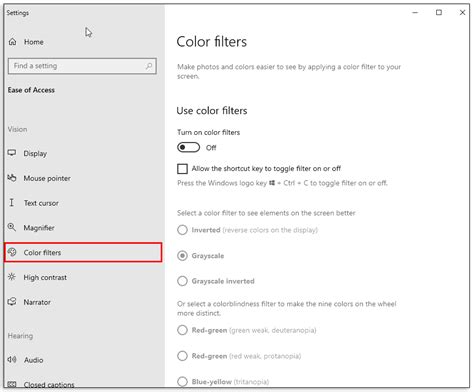Check Allow the shortcut key to toggle filter
This screenshot has height=392, width=474.
pyautogui.click(x=182, y=169)
